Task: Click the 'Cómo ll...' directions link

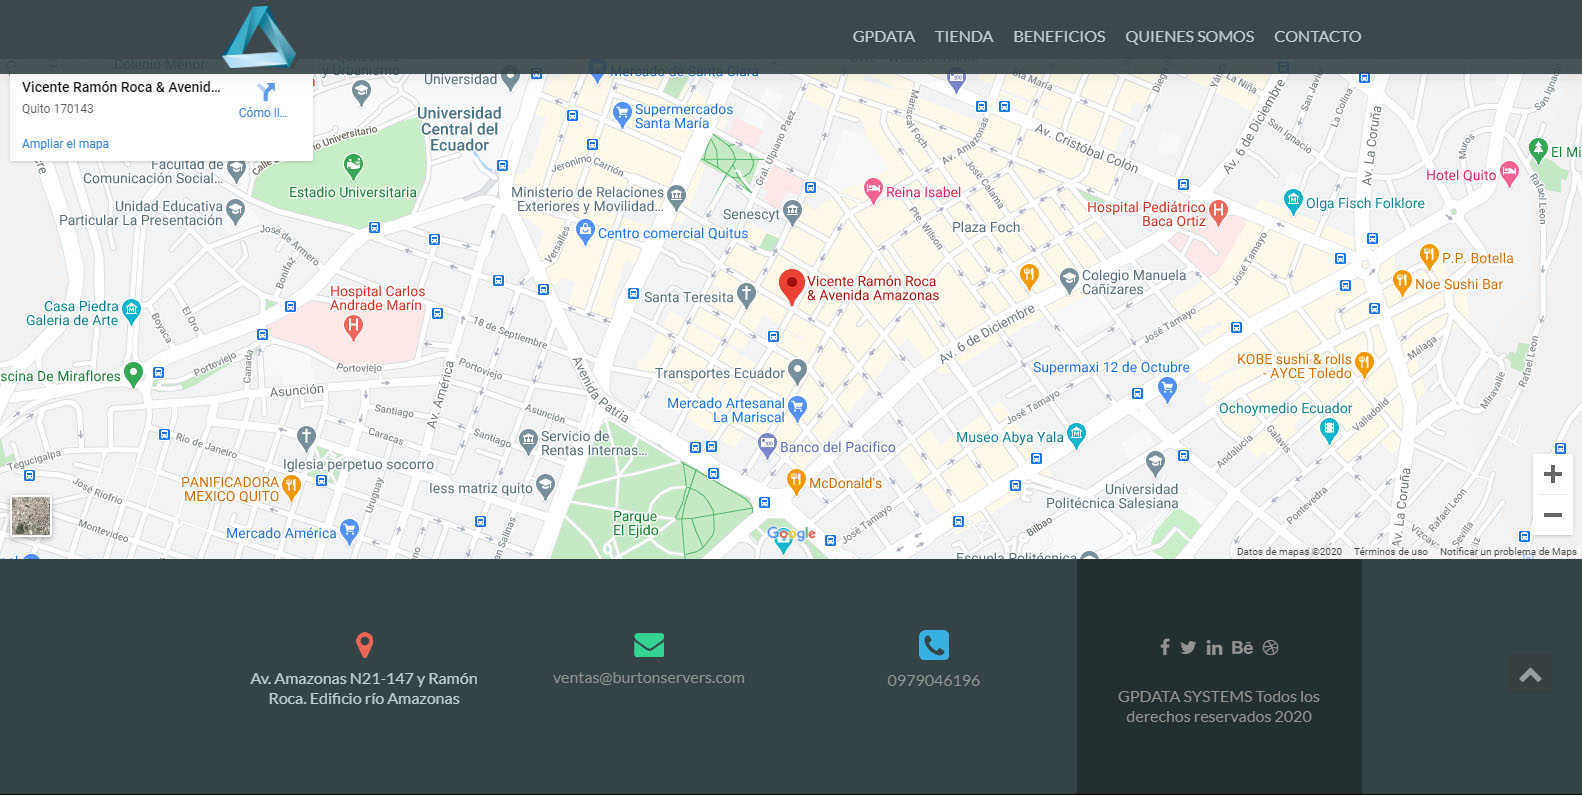Action: tap(263, 113)
